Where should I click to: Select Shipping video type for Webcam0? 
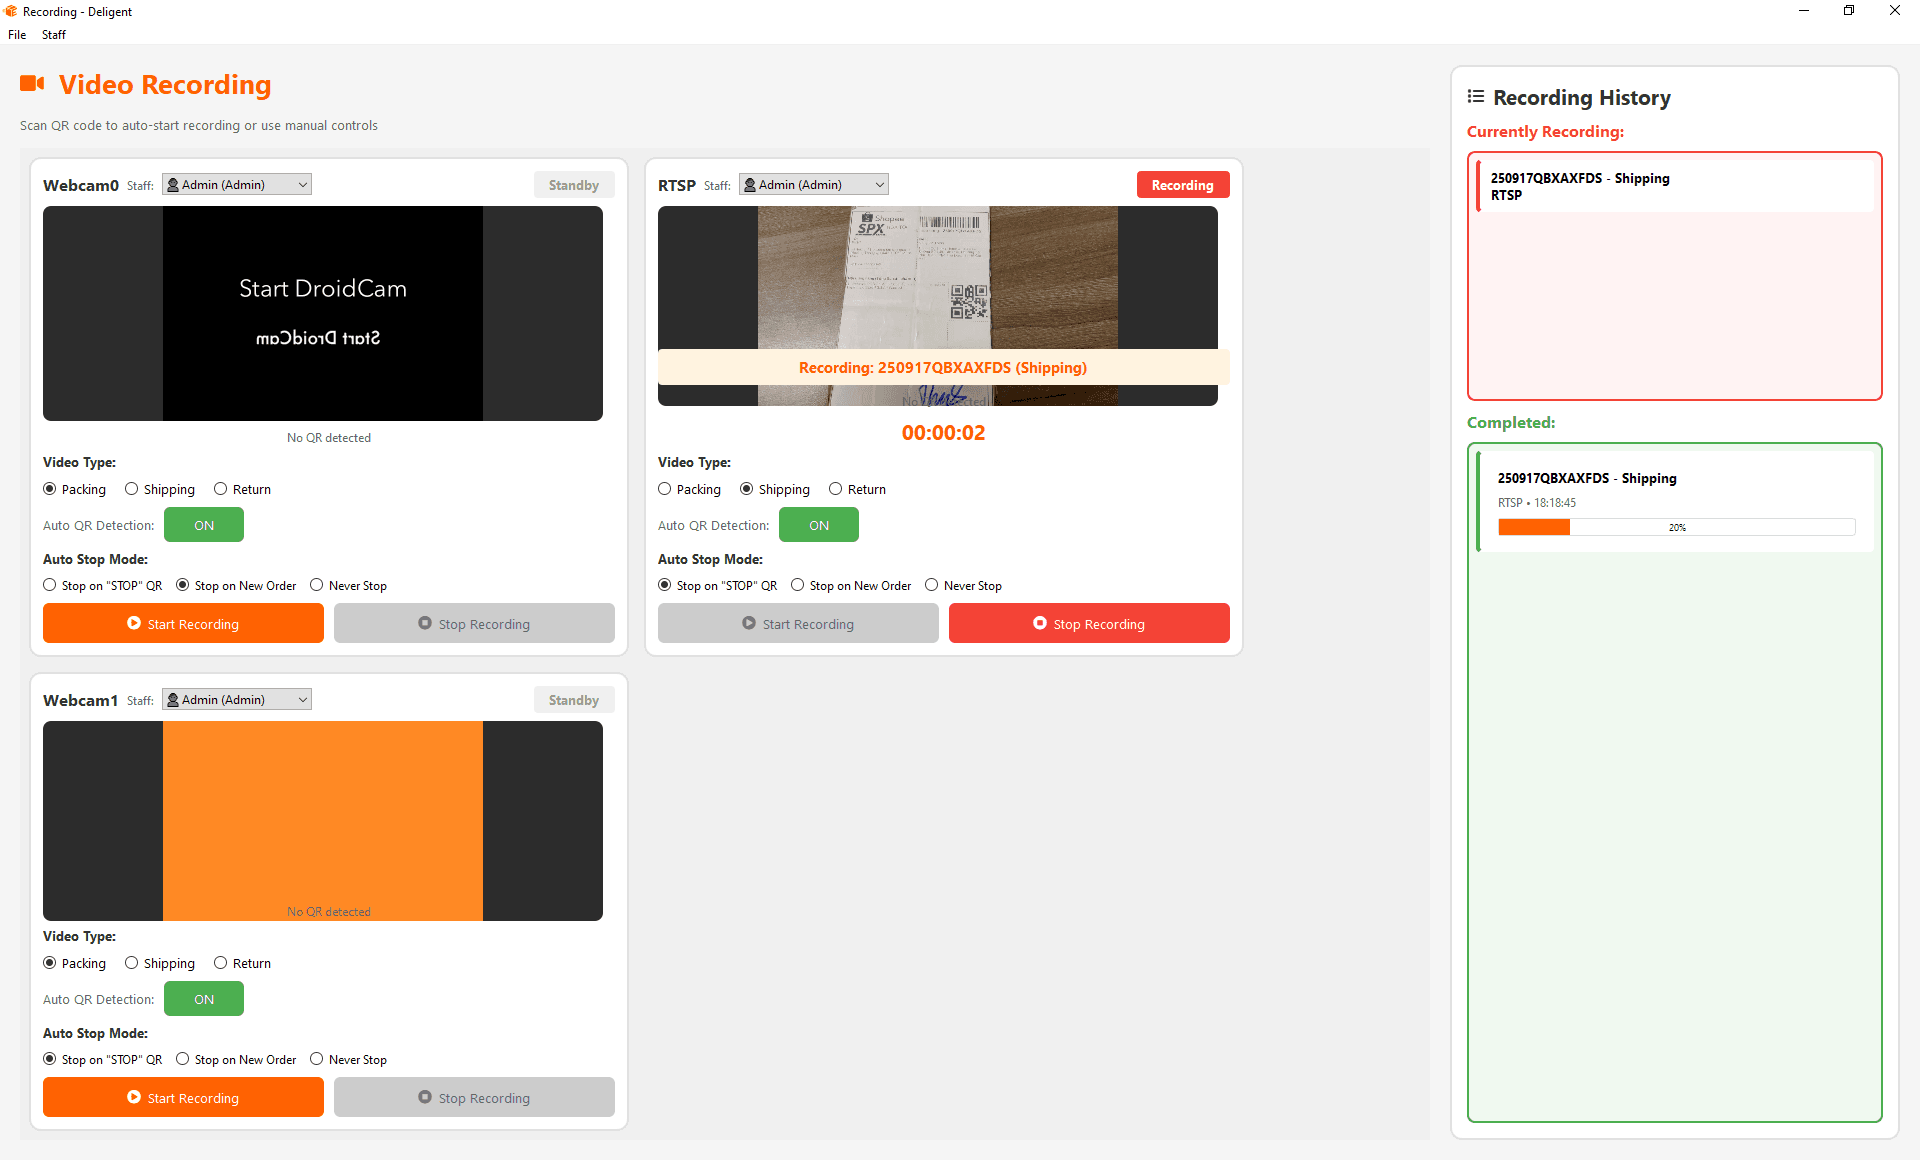pos(132,489)
